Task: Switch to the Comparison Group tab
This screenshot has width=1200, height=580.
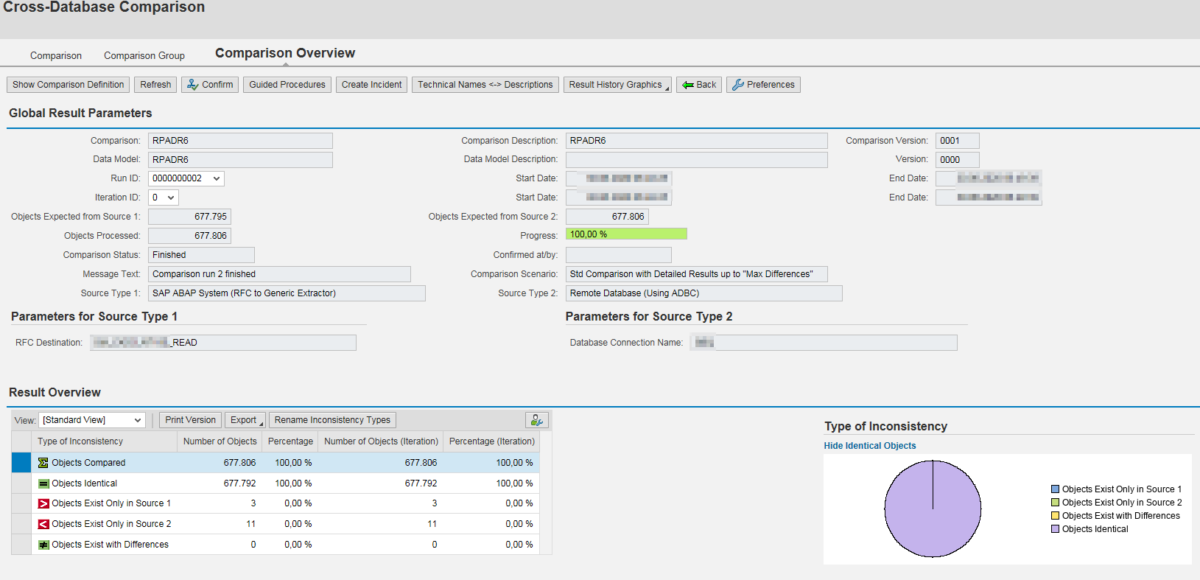Action: coord(144,55)
